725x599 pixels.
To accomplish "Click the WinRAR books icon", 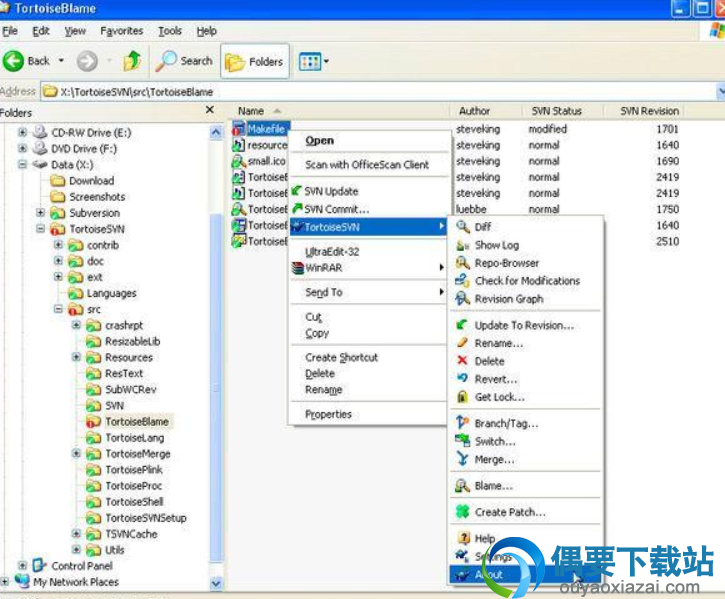I will pyautogui.click(x=298, y=268).
